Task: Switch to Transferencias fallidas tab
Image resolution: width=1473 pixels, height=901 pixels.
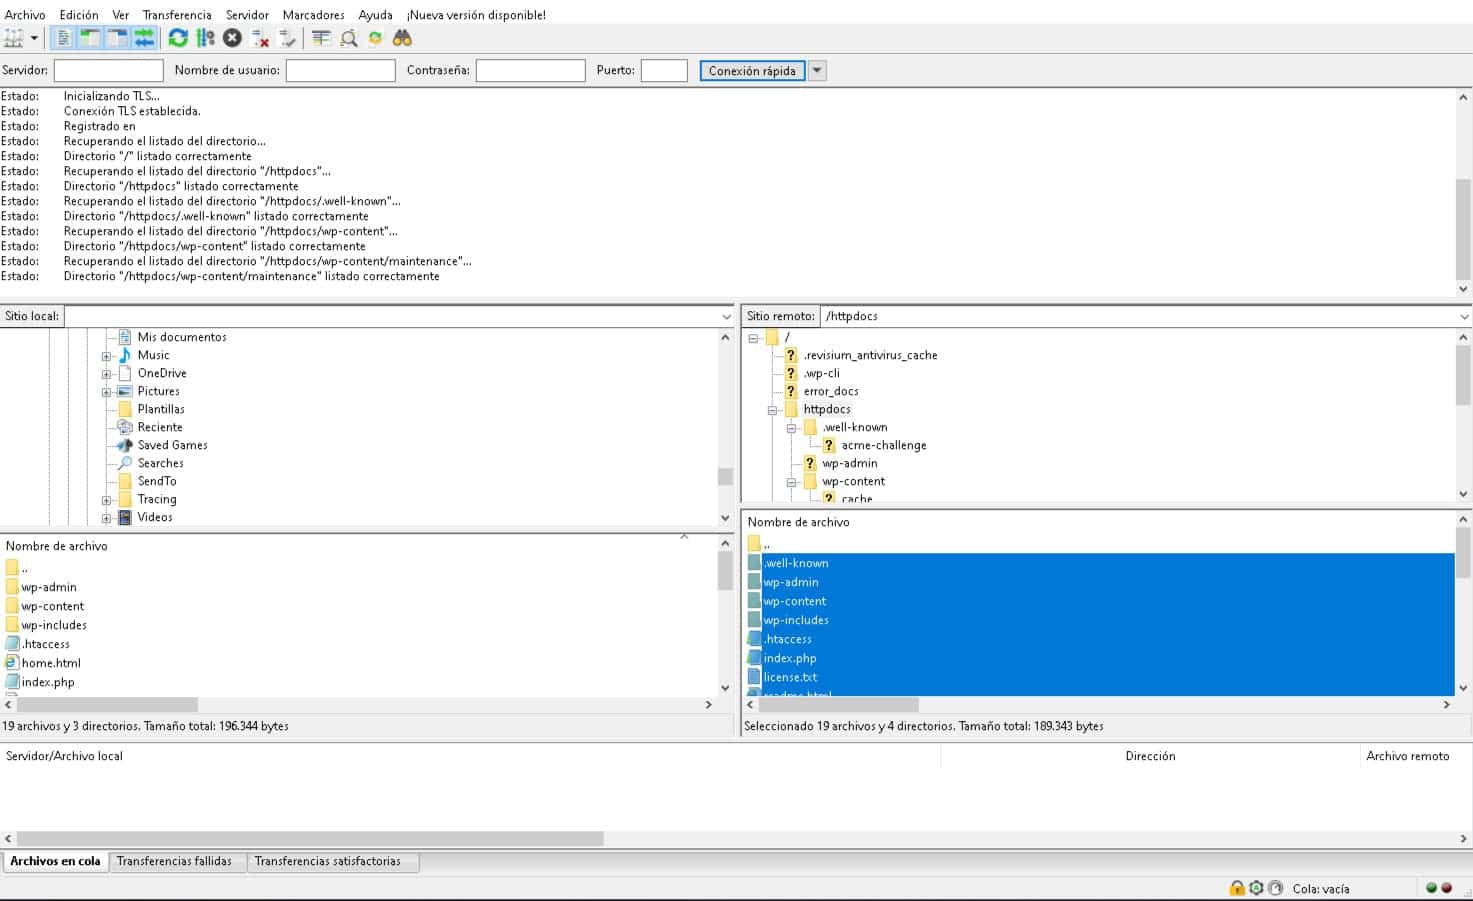Action: coord(174,861)
